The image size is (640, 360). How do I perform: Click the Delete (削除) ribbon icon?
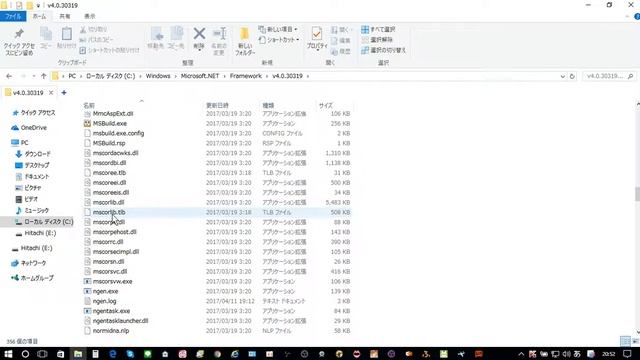tap(199, 38)
